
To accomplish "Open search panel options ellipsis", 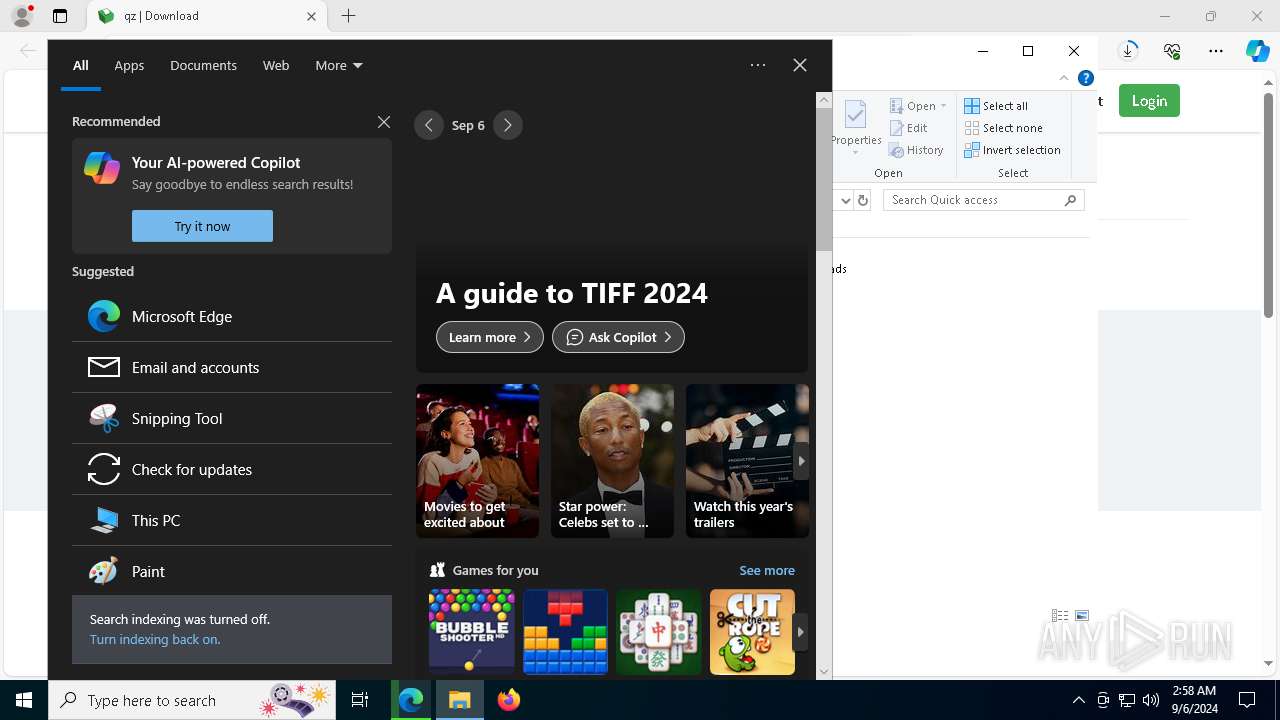I will tap(758, 65).
